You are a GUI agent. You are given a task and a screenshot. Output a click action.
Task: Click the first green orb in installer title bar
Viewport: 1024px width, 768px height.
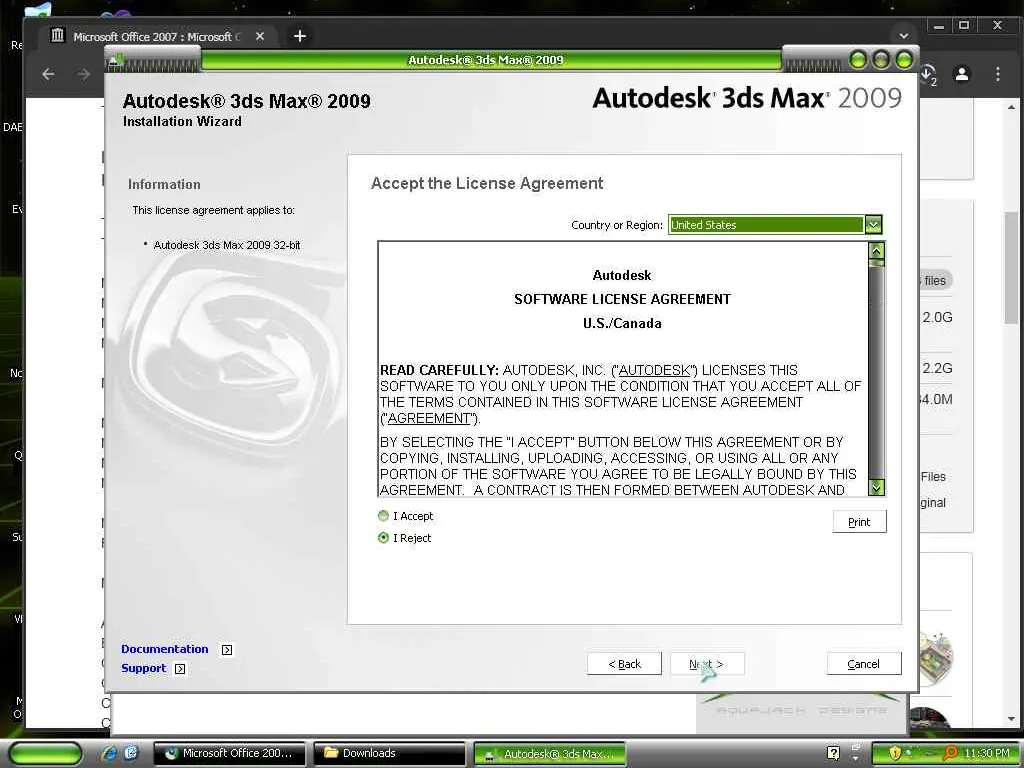858,60
